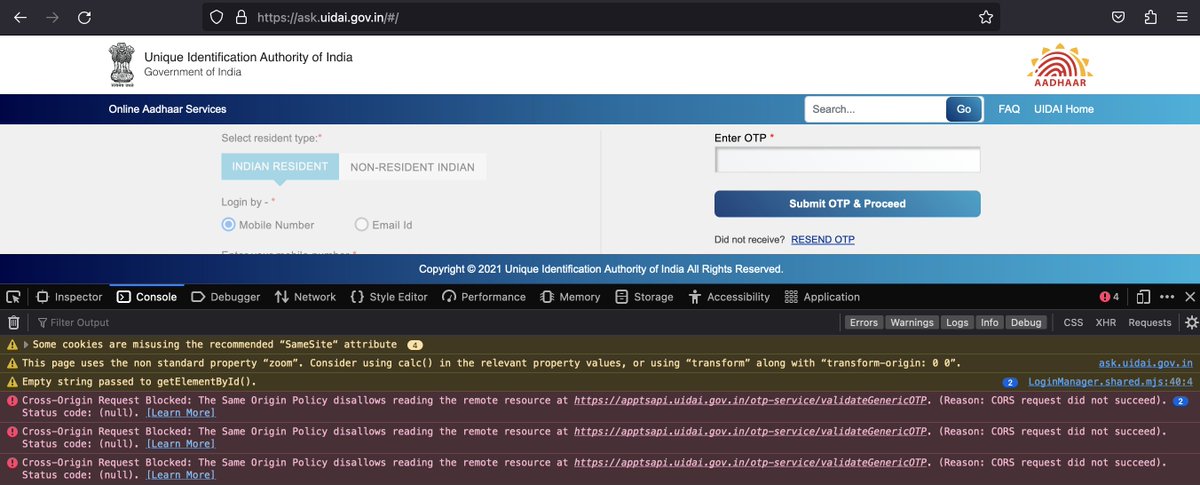Switch to the Style Editor tab

pyautogui.click(x=389, y=297)
